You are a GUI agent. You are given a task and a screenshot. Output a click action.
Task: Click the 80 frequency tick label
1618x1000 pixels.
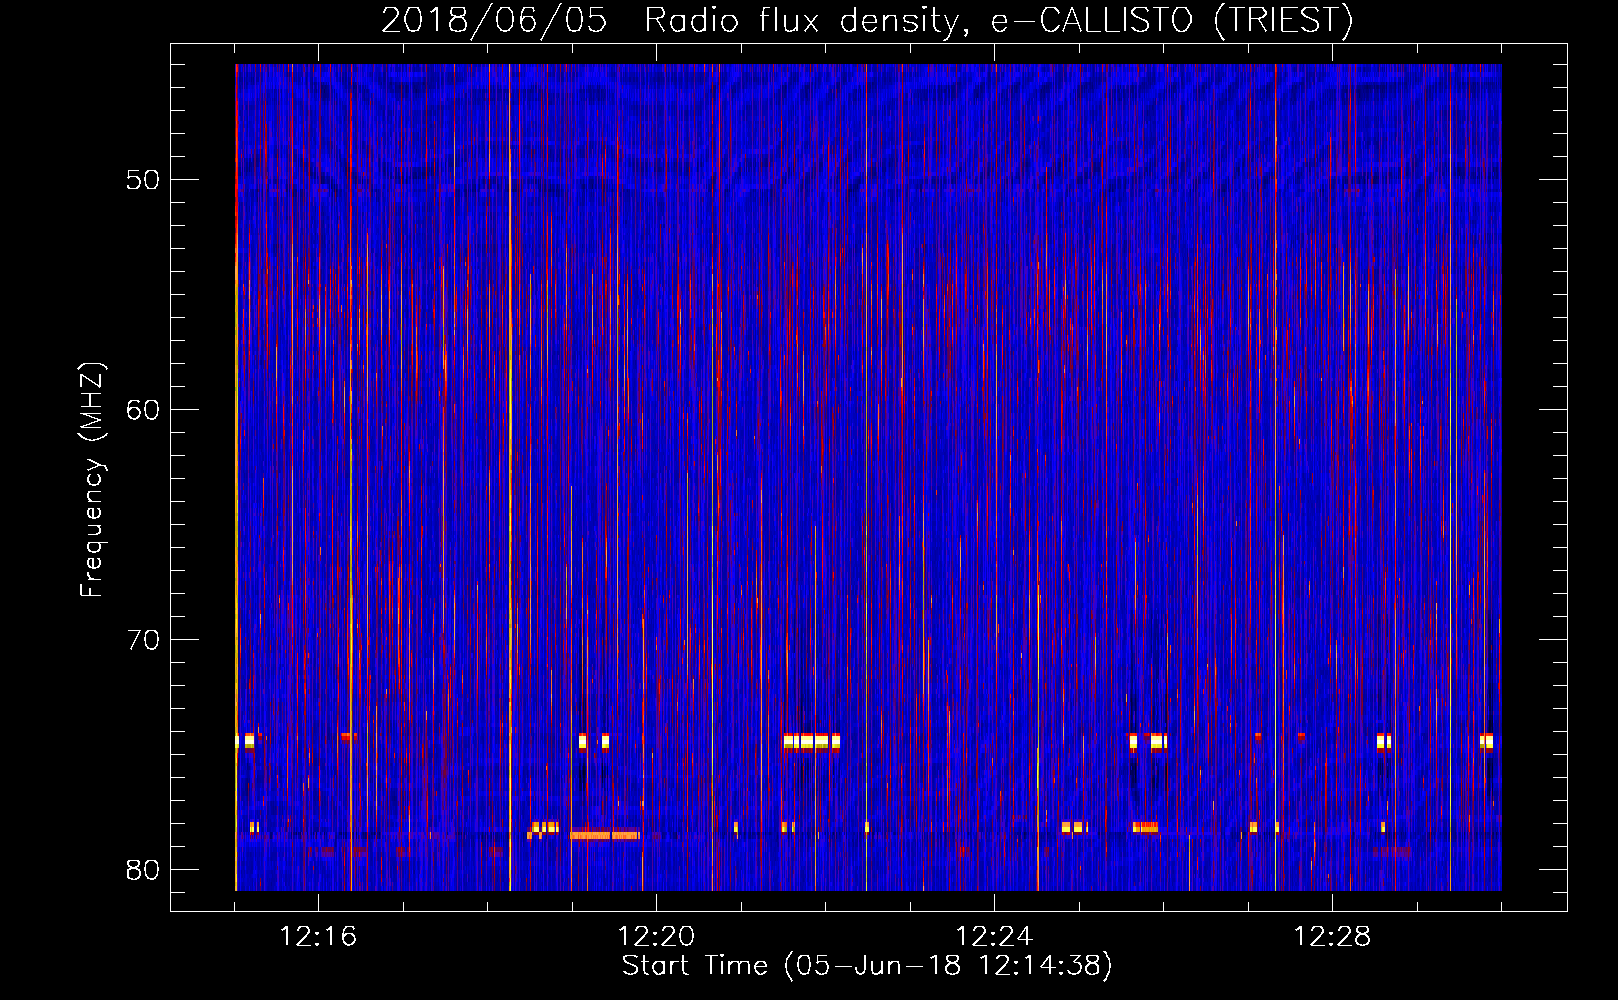143,870
